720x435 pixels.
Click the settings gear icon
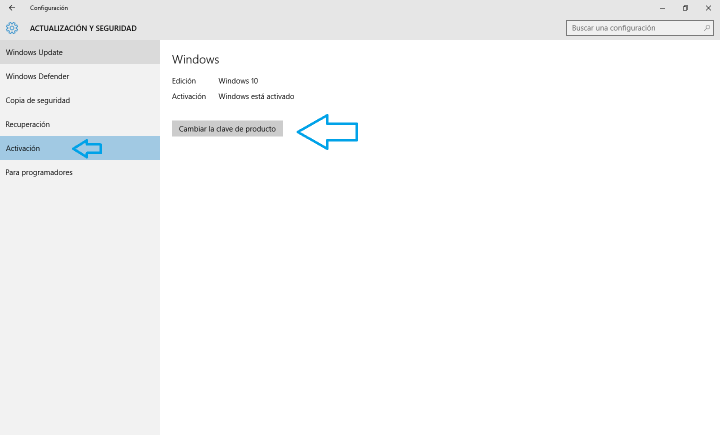point(12,28)
